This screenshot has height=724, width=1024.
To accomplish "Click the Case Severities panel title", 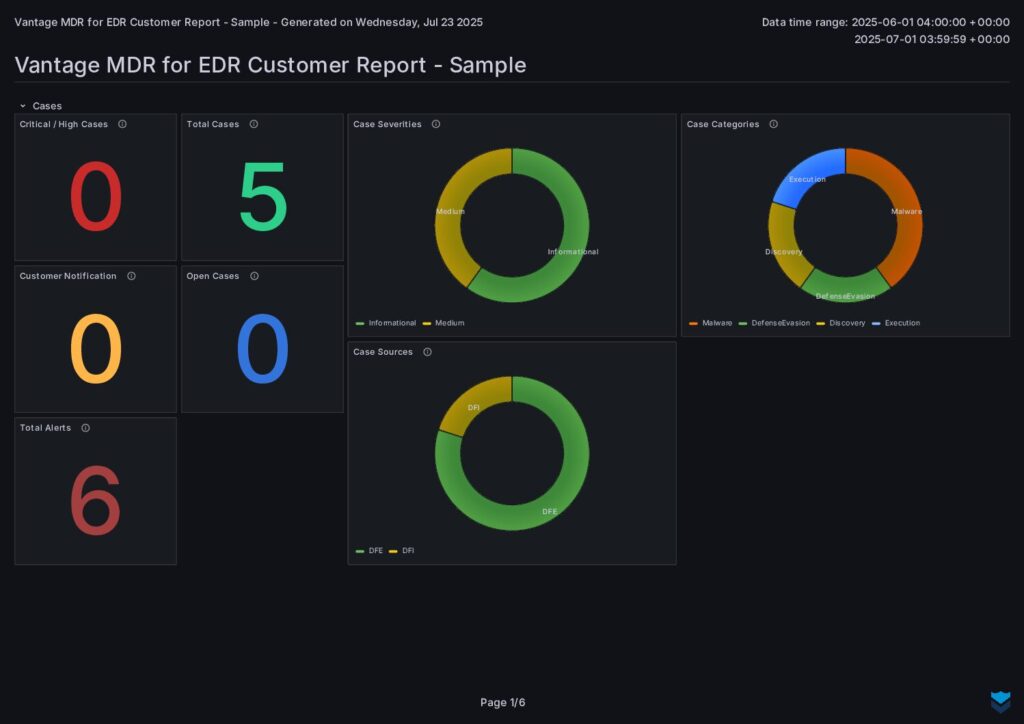I will [387, 124].
